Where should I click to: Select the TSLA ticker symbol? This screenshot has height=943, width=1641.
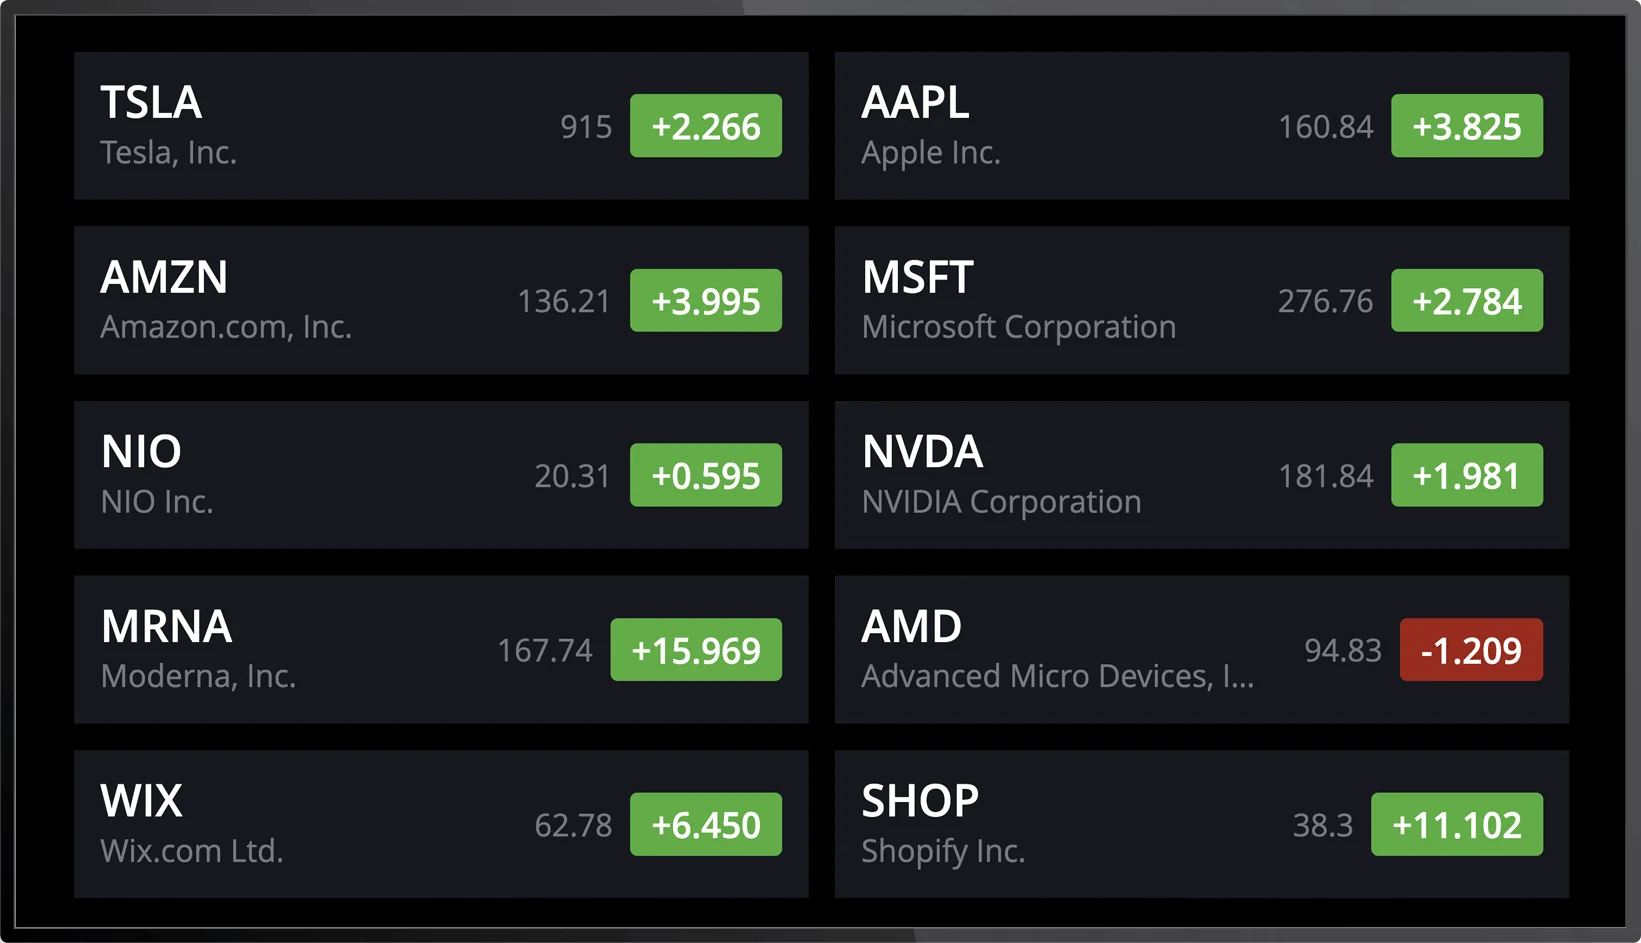(x=151, y=102)
